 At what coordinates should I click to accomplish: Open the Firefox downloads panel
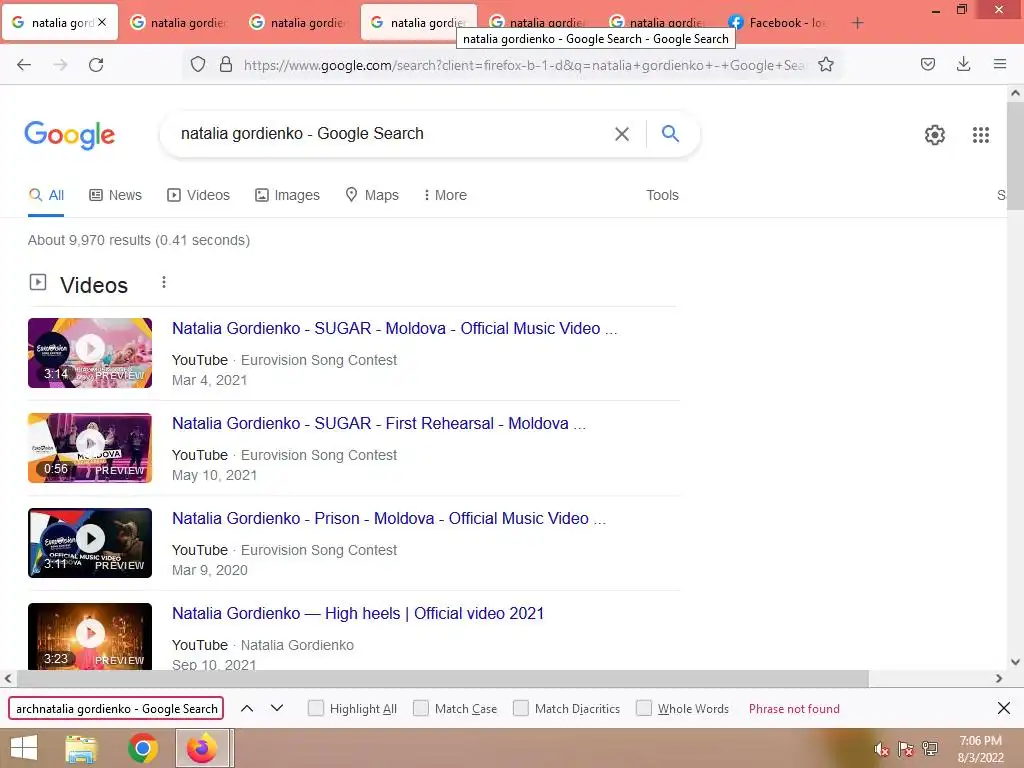[963, 64]
